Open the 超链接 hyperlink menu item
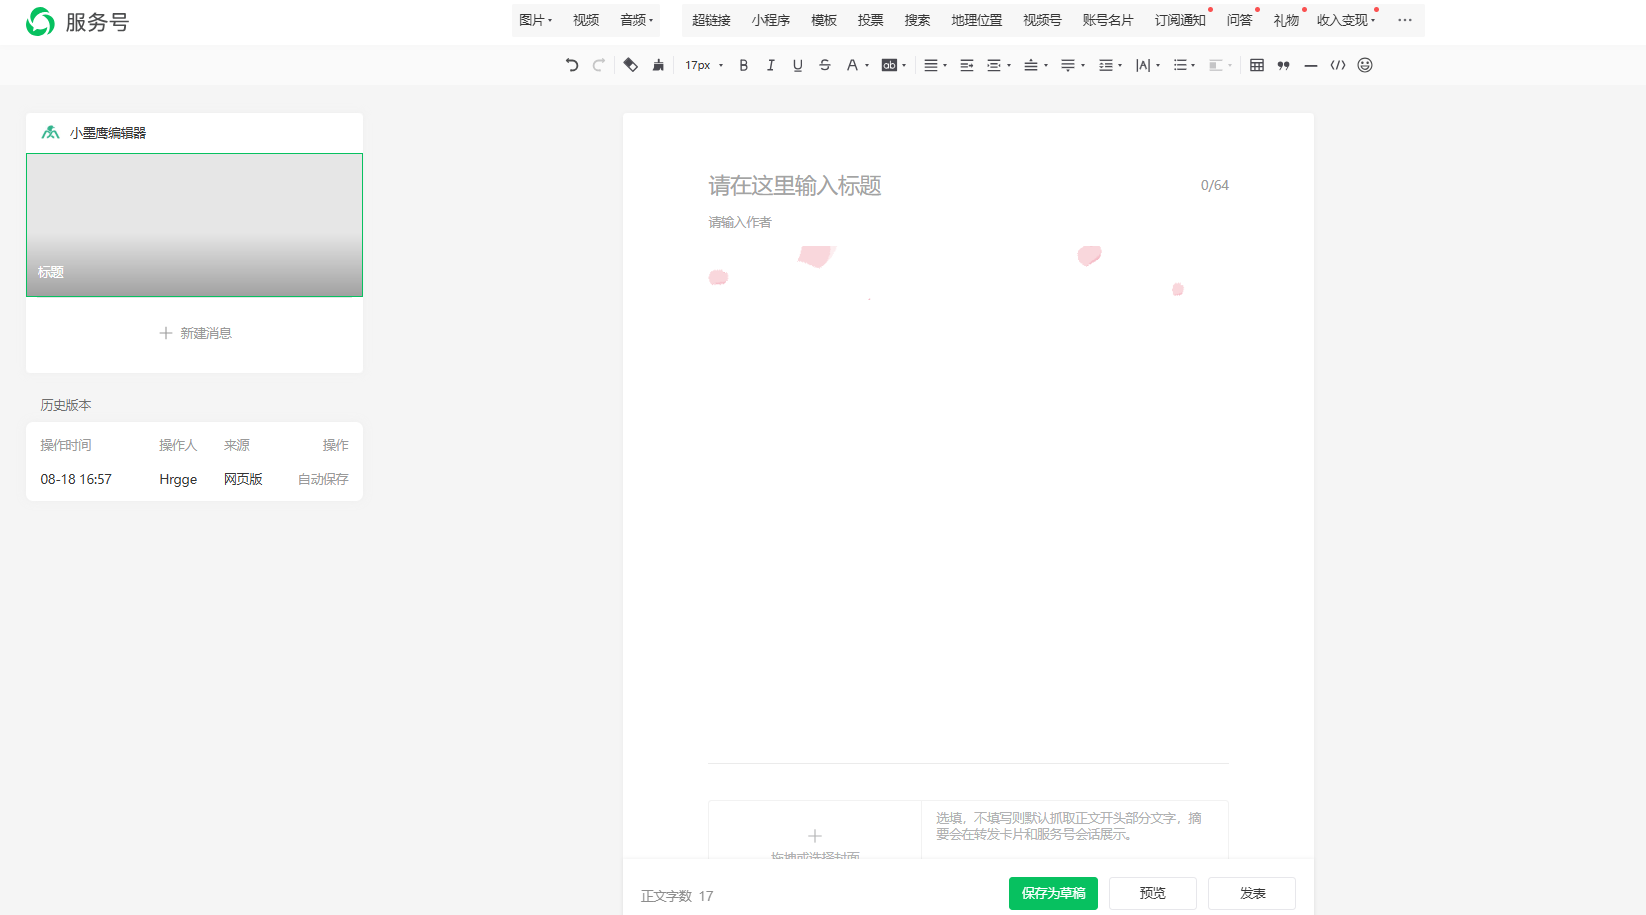 (x=711, y=20)
